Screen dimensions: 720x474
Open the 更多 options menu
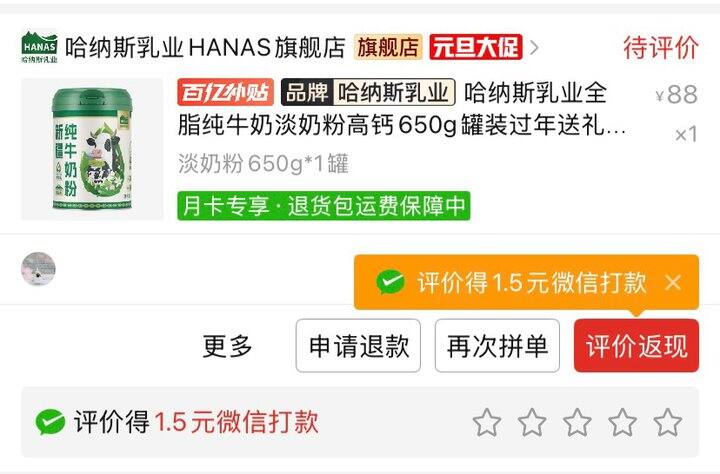tap(227, 346)
